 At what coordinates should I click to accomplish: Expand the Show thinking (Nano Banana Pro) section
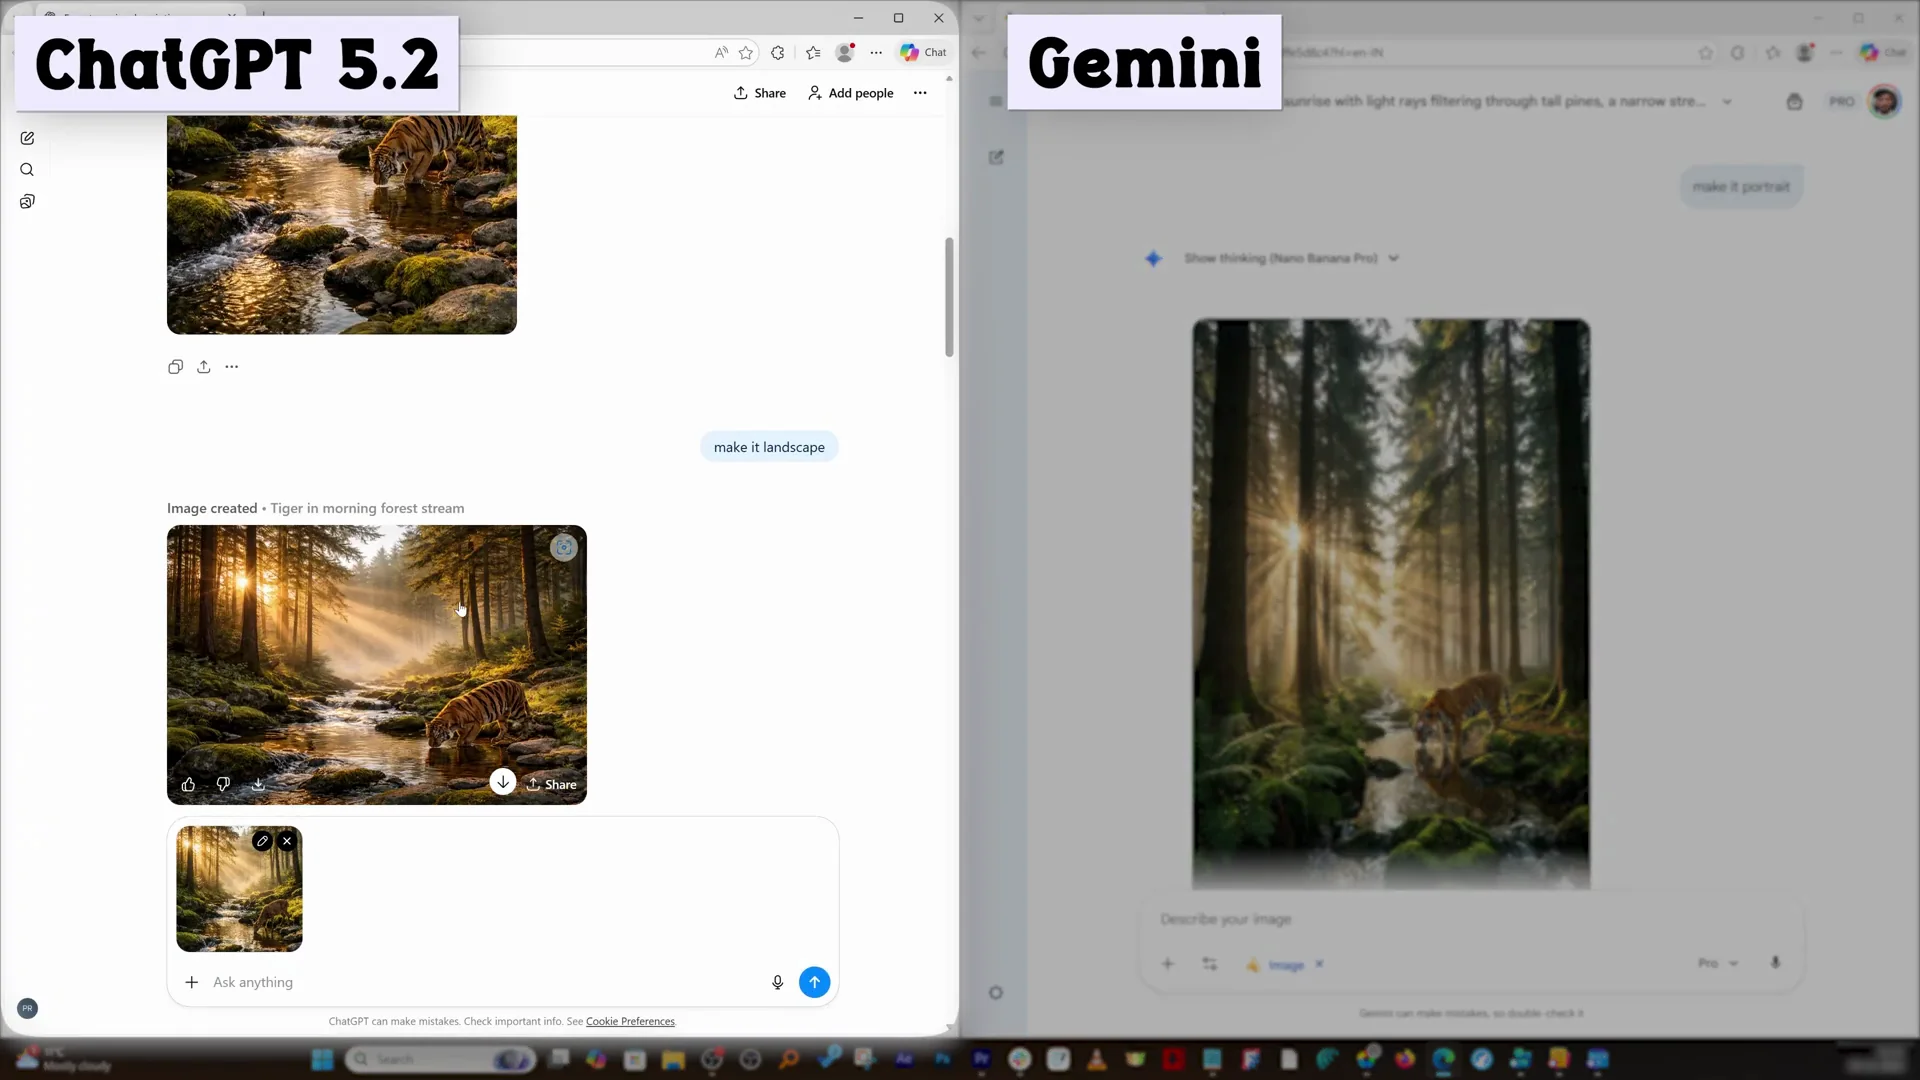coord(1290,258)
